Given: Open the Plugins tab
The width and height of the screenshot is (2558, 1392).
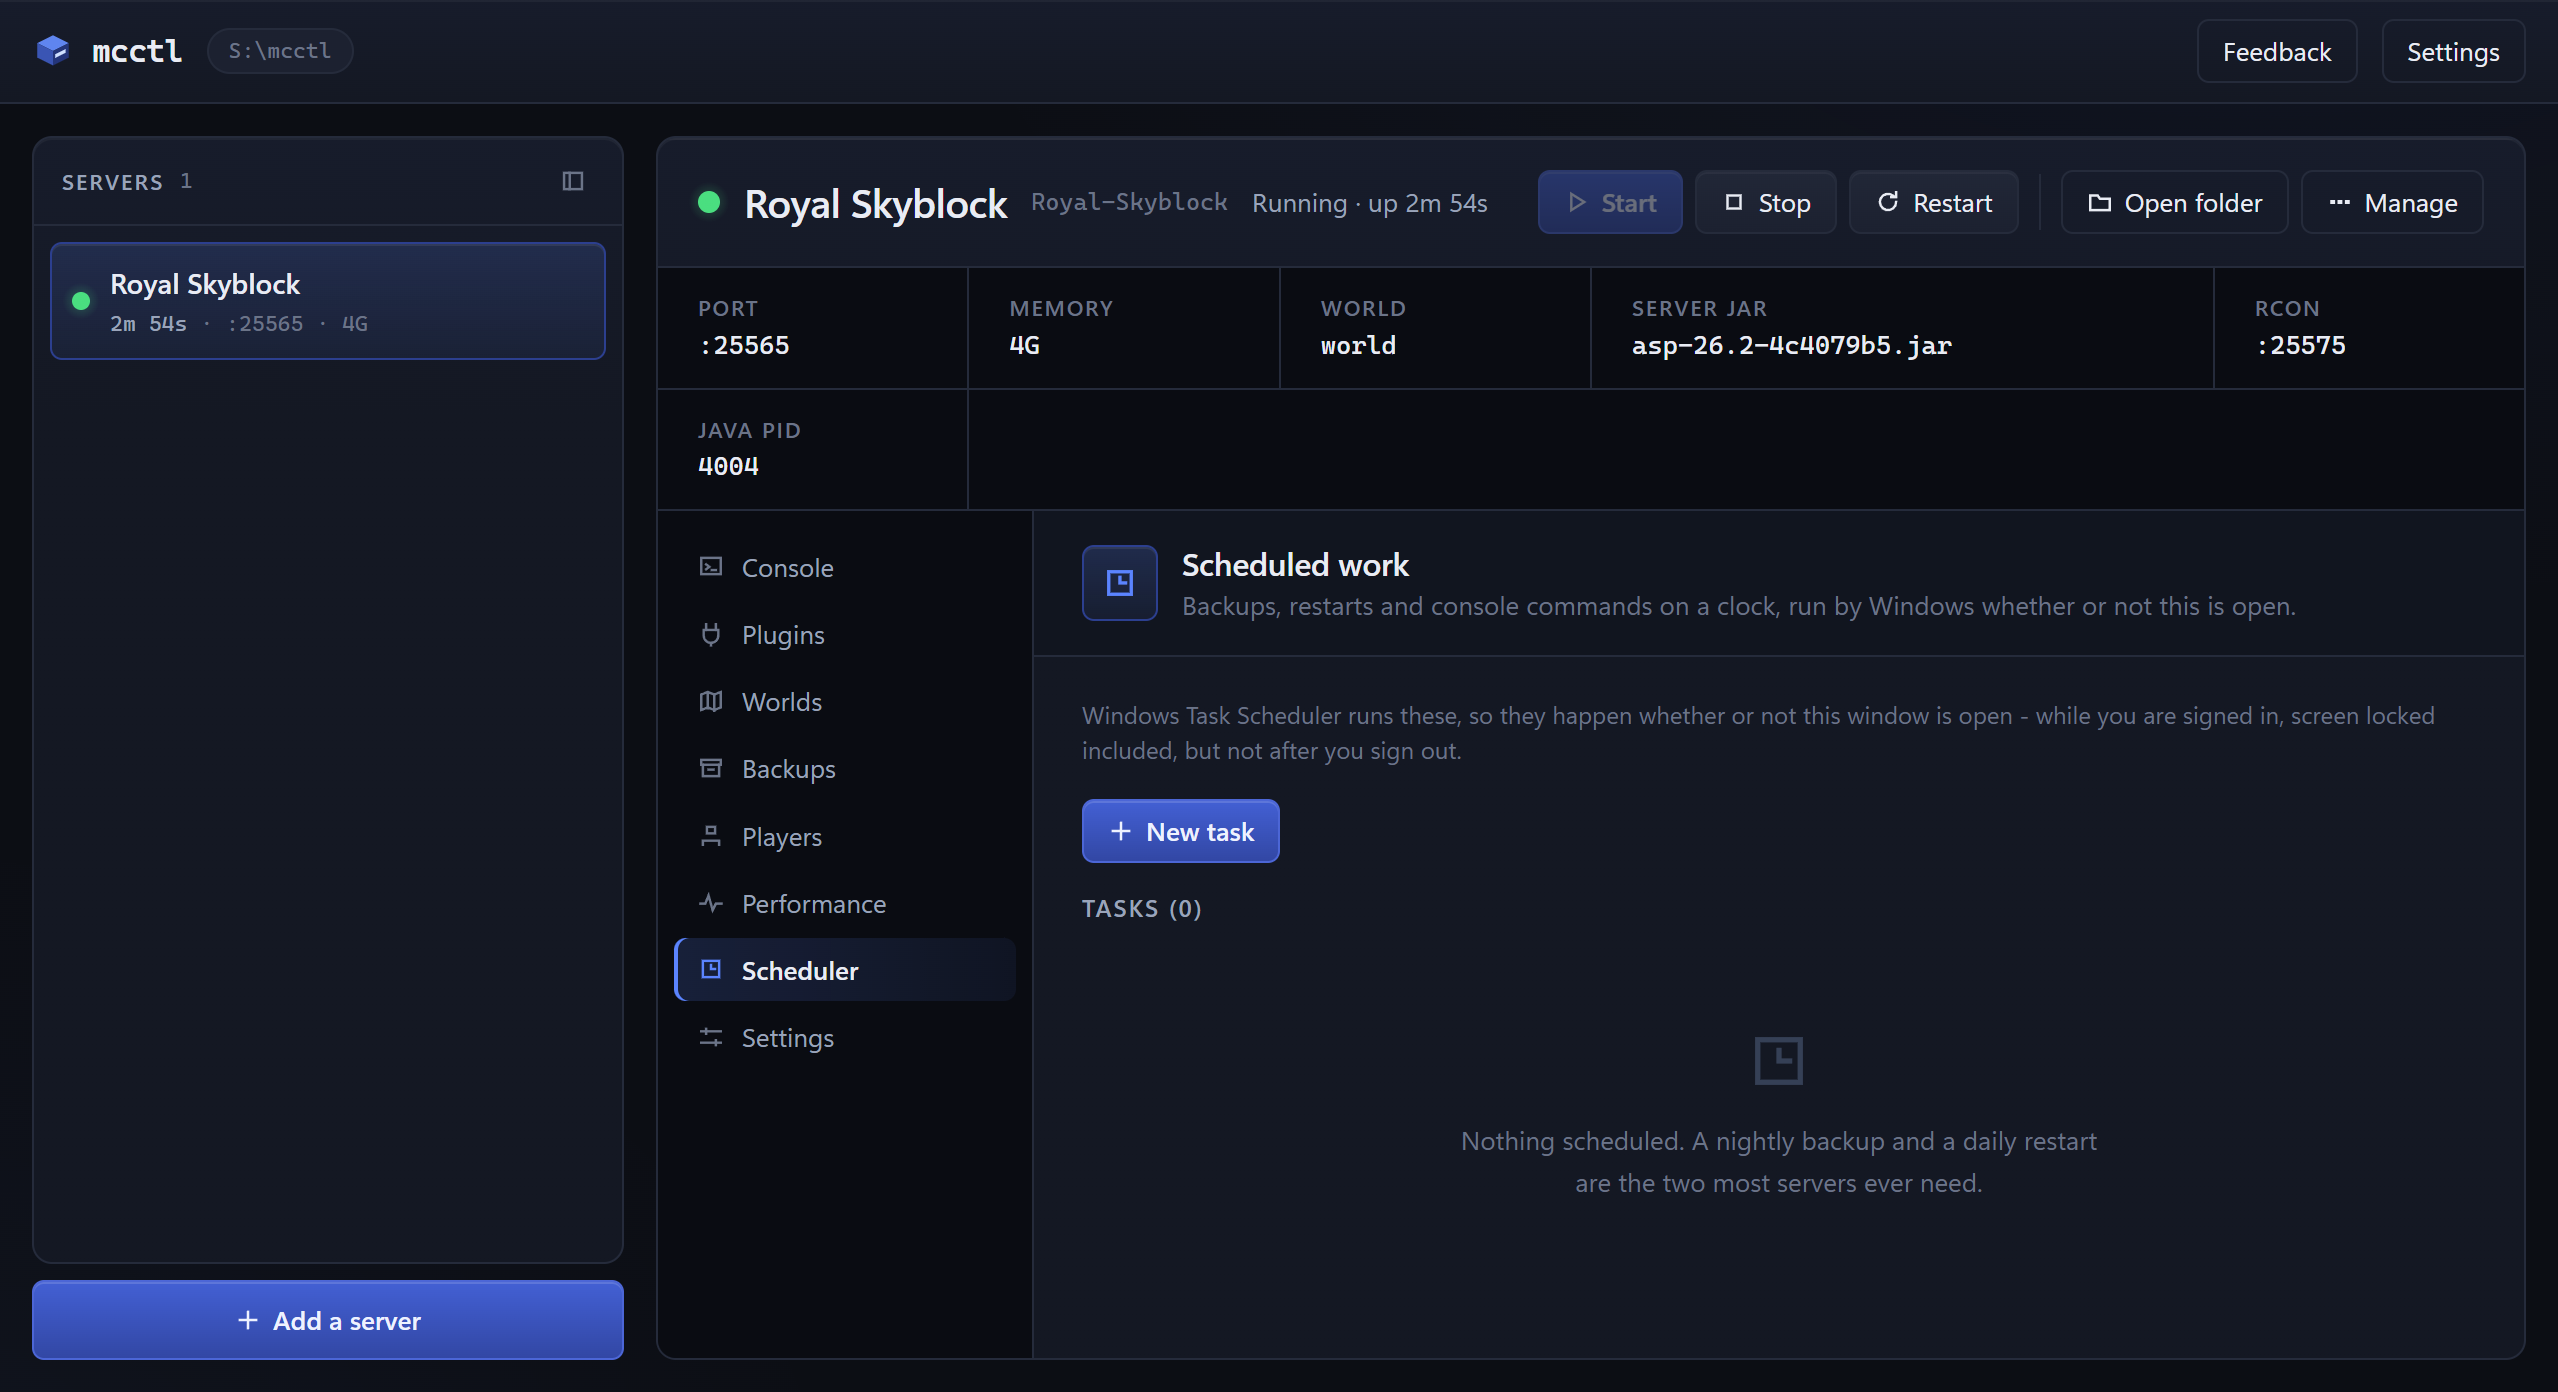Looking at the screenshot, I should [845, 635].
